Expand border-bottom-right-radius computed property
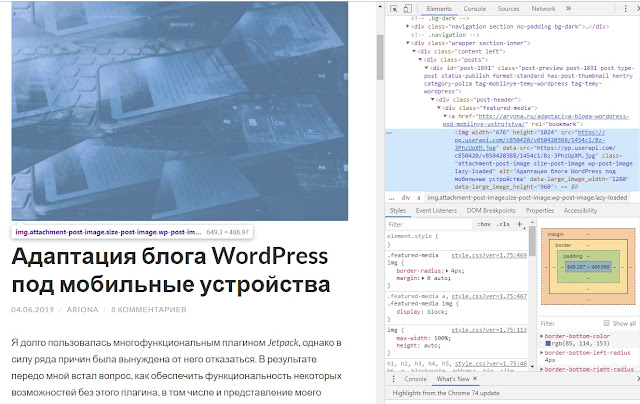Image resolution: width=640 pixels, height=404 pixels. (x=542, y=369)
